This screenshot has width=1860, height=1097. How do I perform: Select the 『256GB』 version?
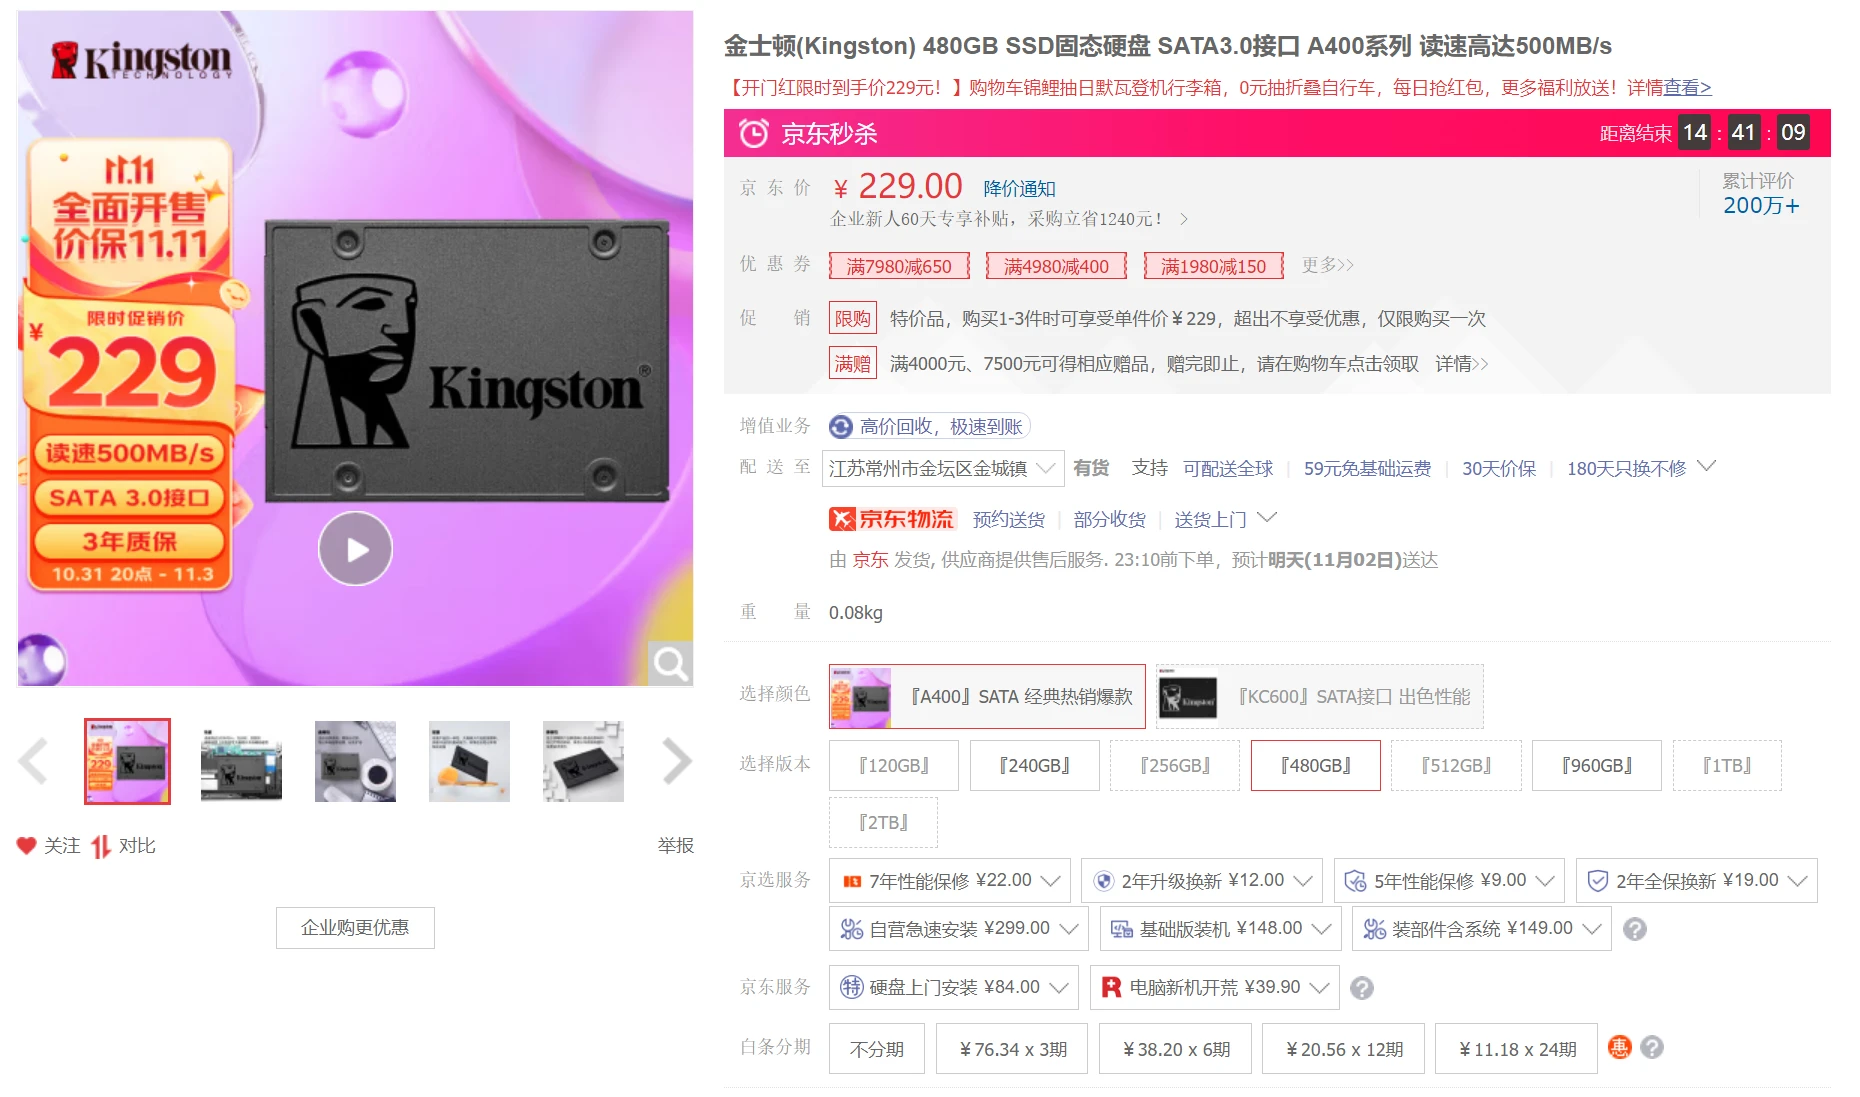pyautogui.click(x=1175, y=765)
